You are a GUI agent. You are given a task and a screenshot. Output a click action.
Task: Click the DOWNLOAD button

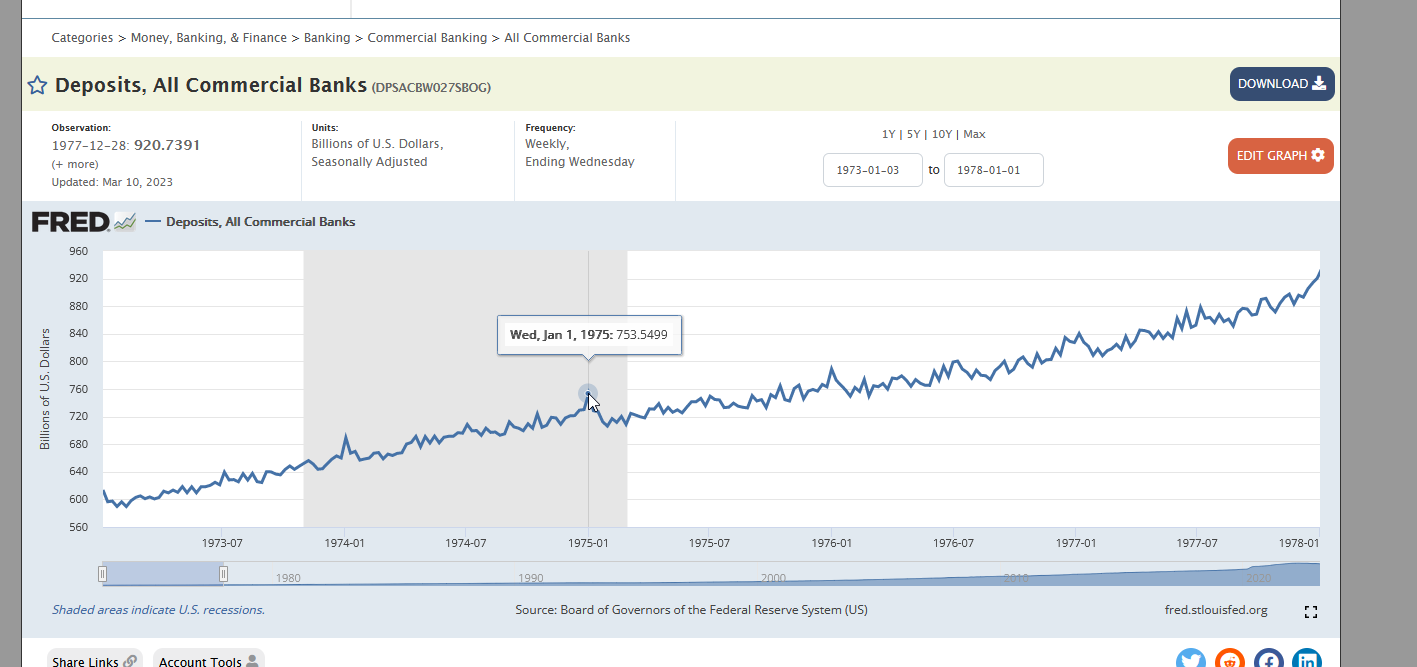pos(1282,84)
